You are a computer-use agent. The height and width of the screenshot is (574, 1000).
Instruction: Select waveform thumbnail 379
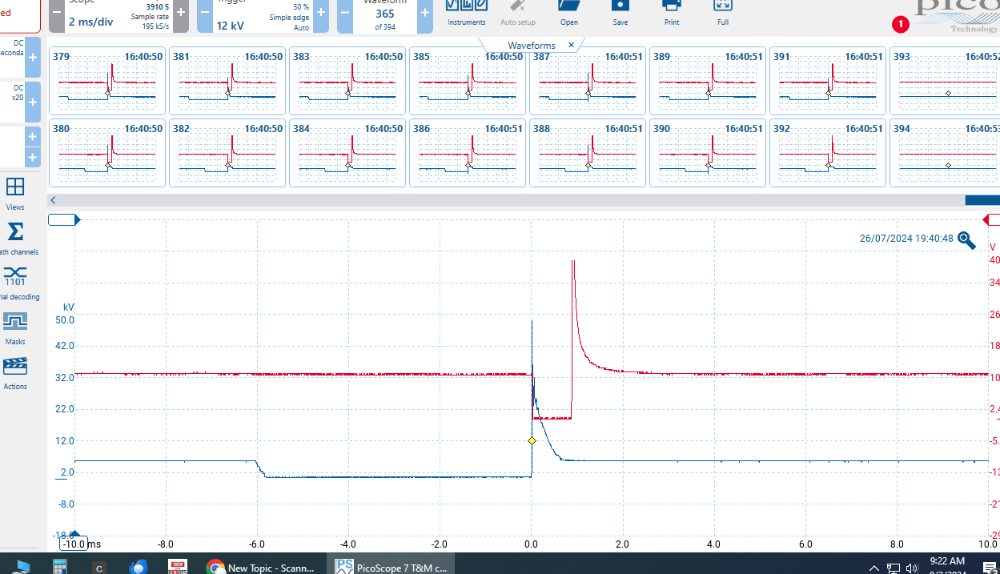107,82
